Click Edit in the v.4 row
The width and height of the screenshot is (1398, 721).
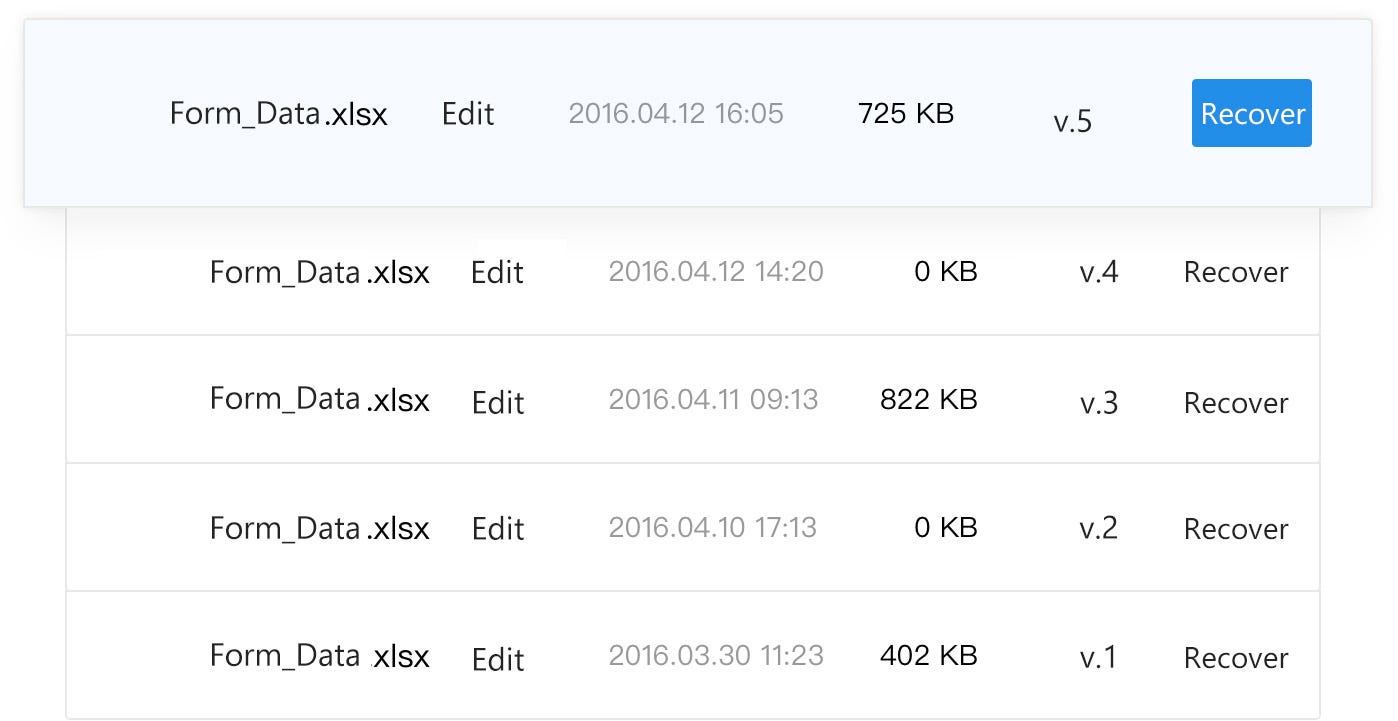point(497,272)
